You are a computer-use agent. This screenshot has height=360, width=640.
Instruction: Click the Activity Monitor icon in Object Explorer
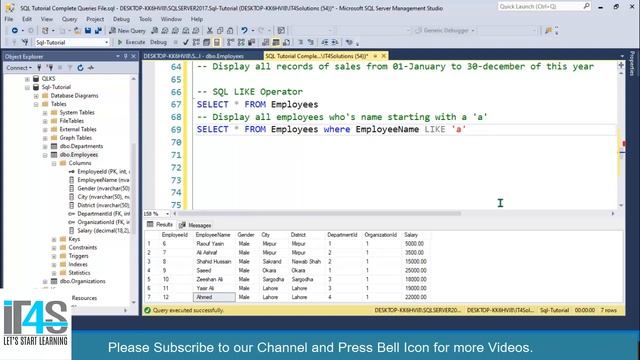point(91,68)
